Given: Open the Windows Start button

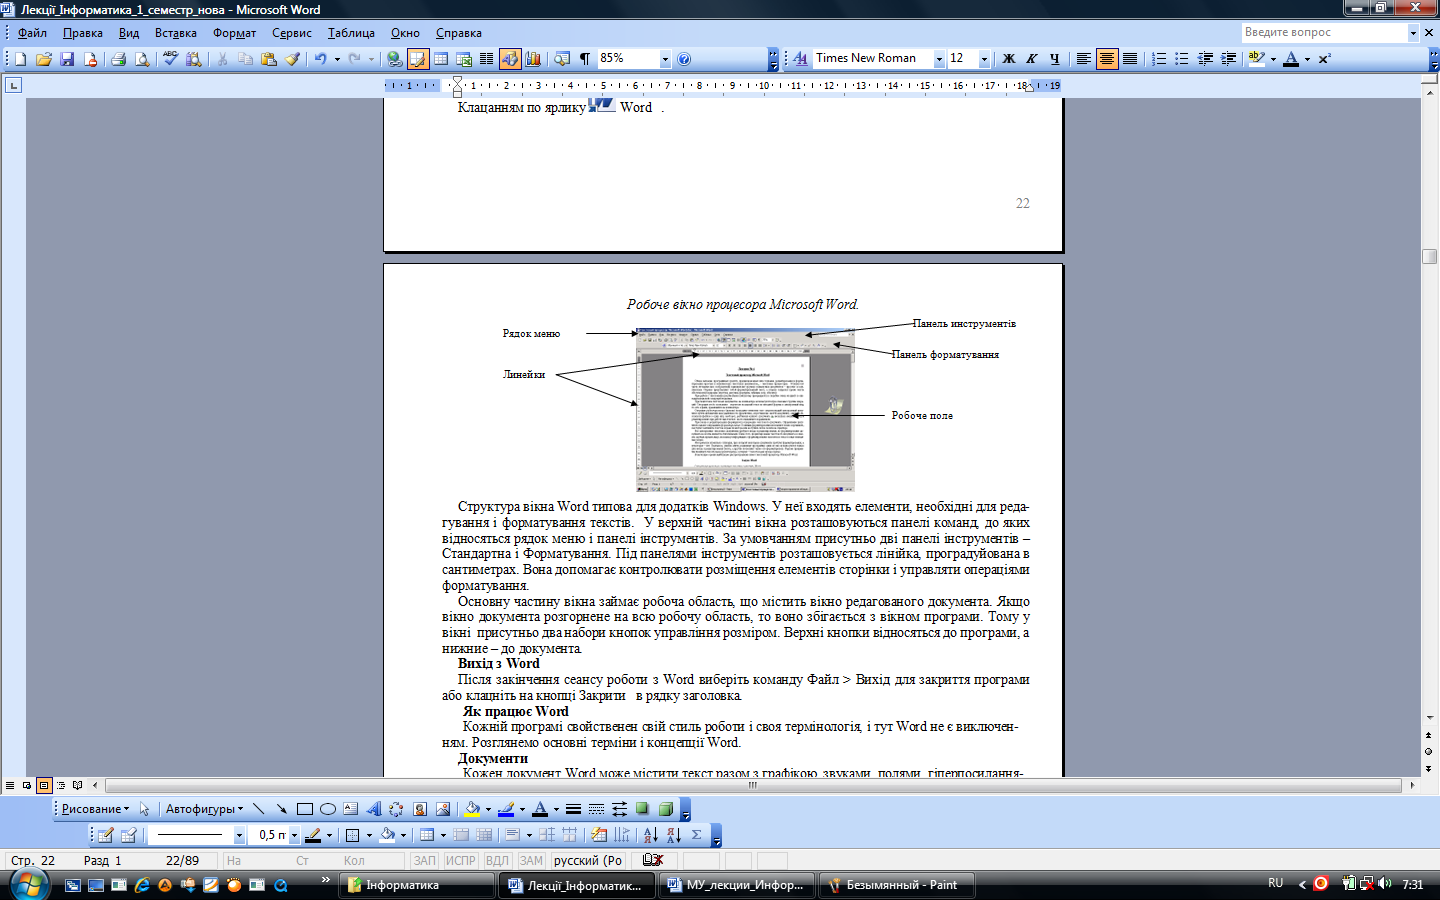Looking at the screenshot, I should (29, 885).
